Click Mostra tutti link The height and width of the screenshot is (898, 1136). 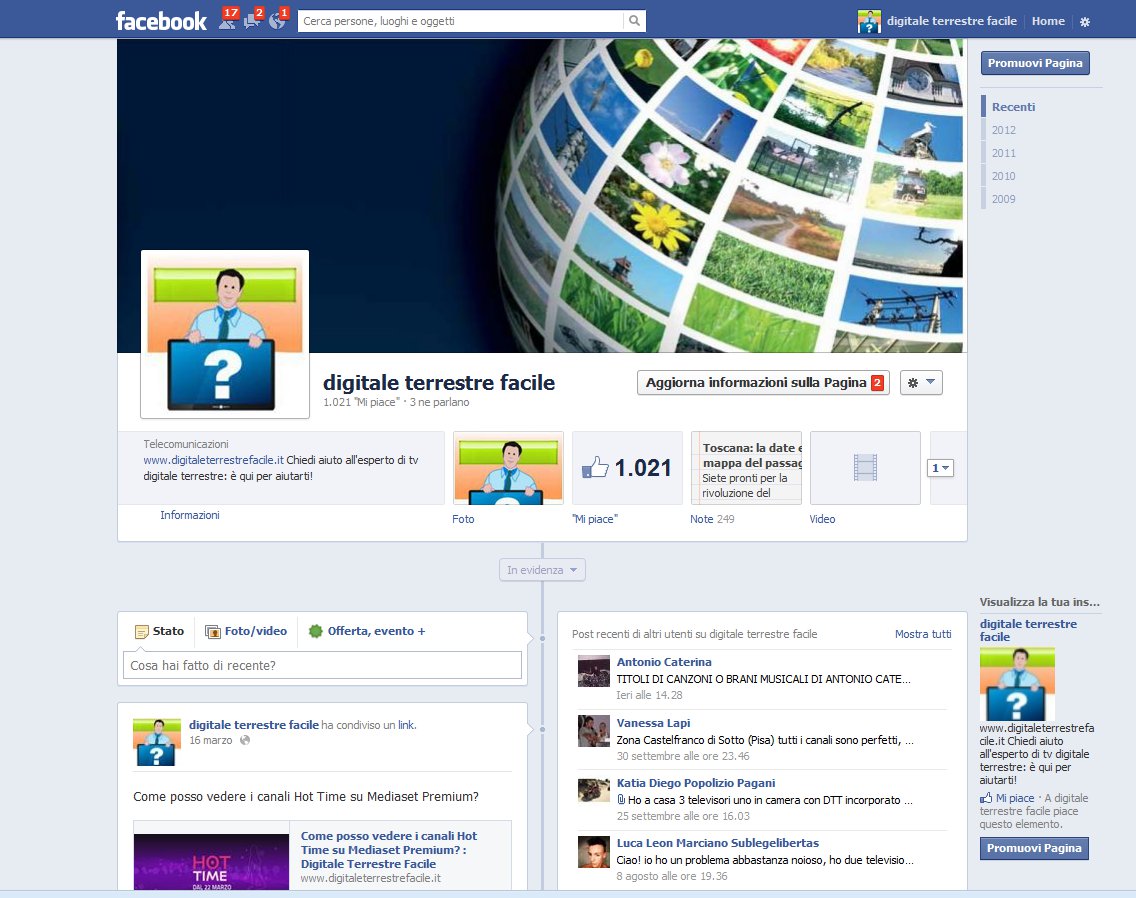923,634
